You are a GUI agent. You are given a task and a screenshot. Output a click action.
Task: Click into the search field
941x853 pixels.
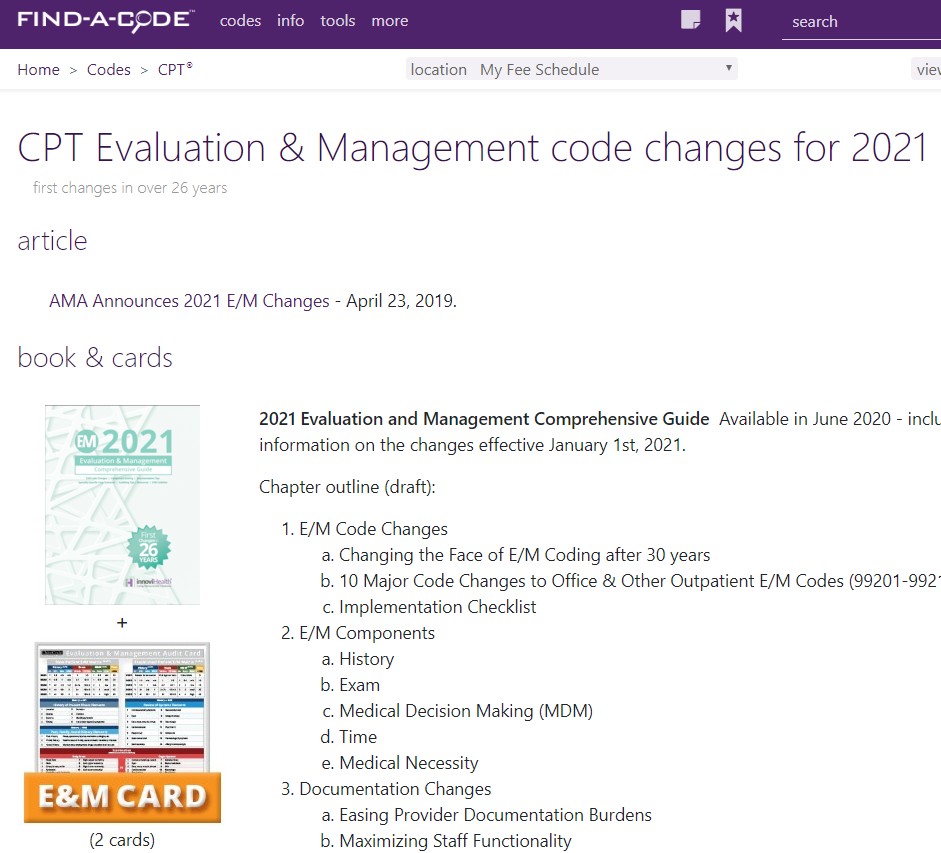[861, 22]
